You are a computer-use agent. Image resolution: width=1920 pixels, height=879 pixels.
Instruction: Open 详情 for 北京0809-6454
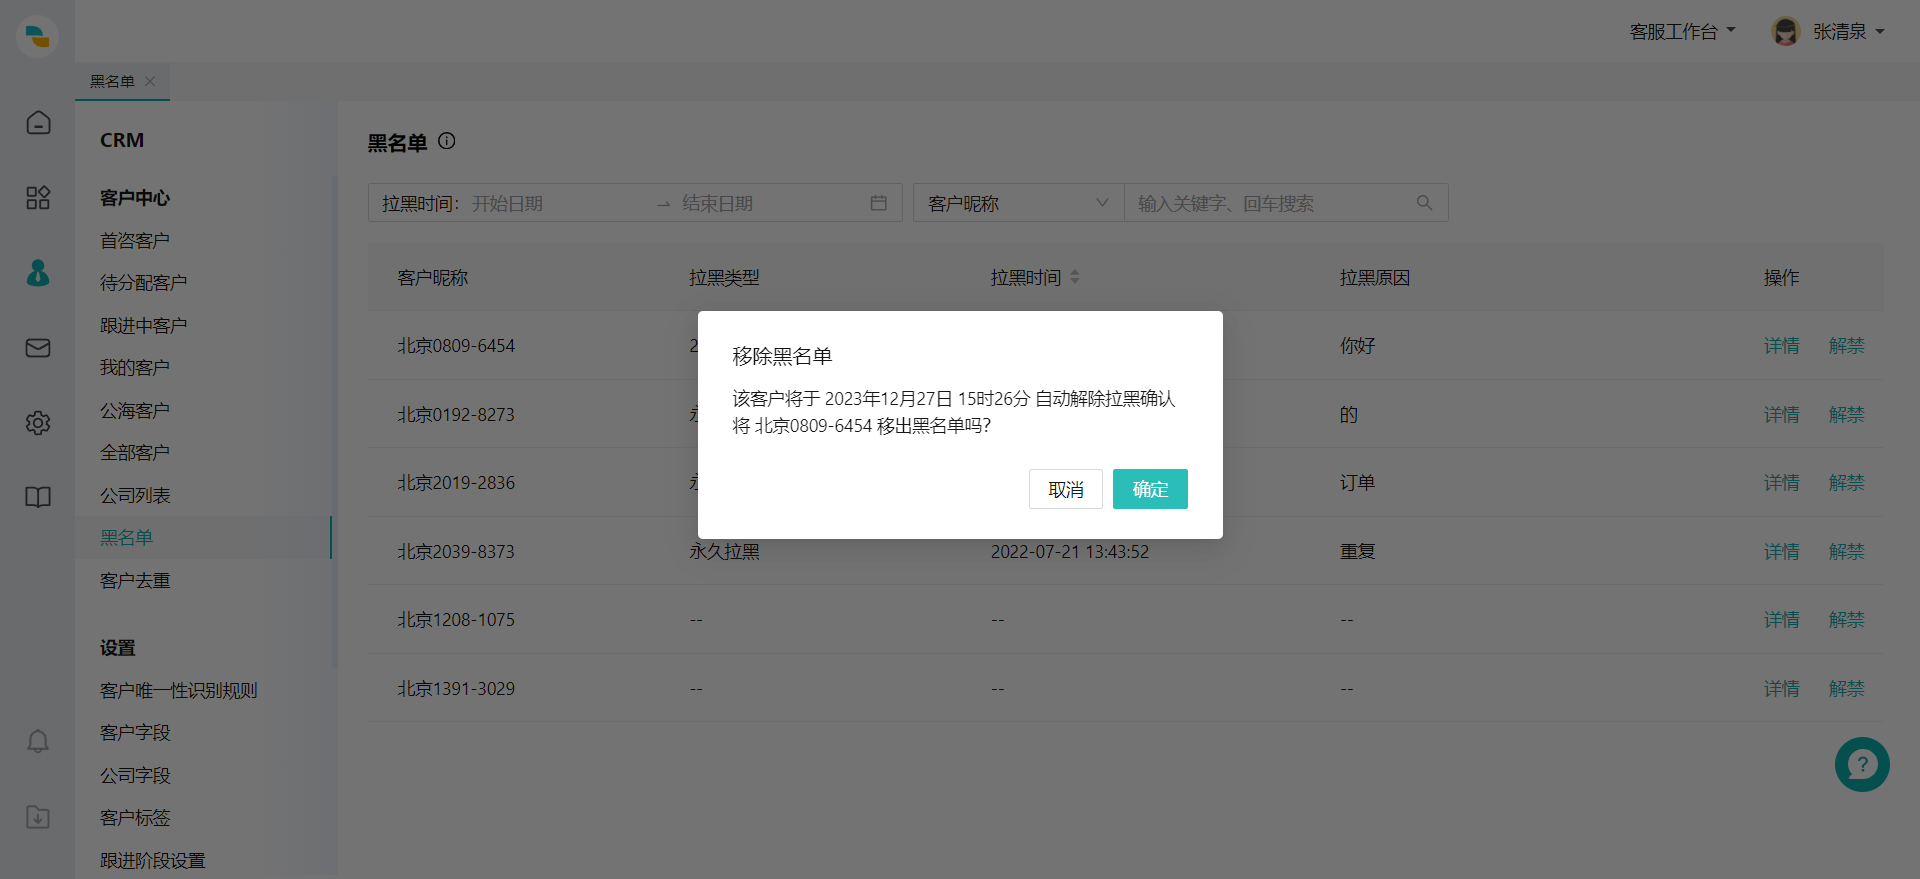pos(1781,345)
